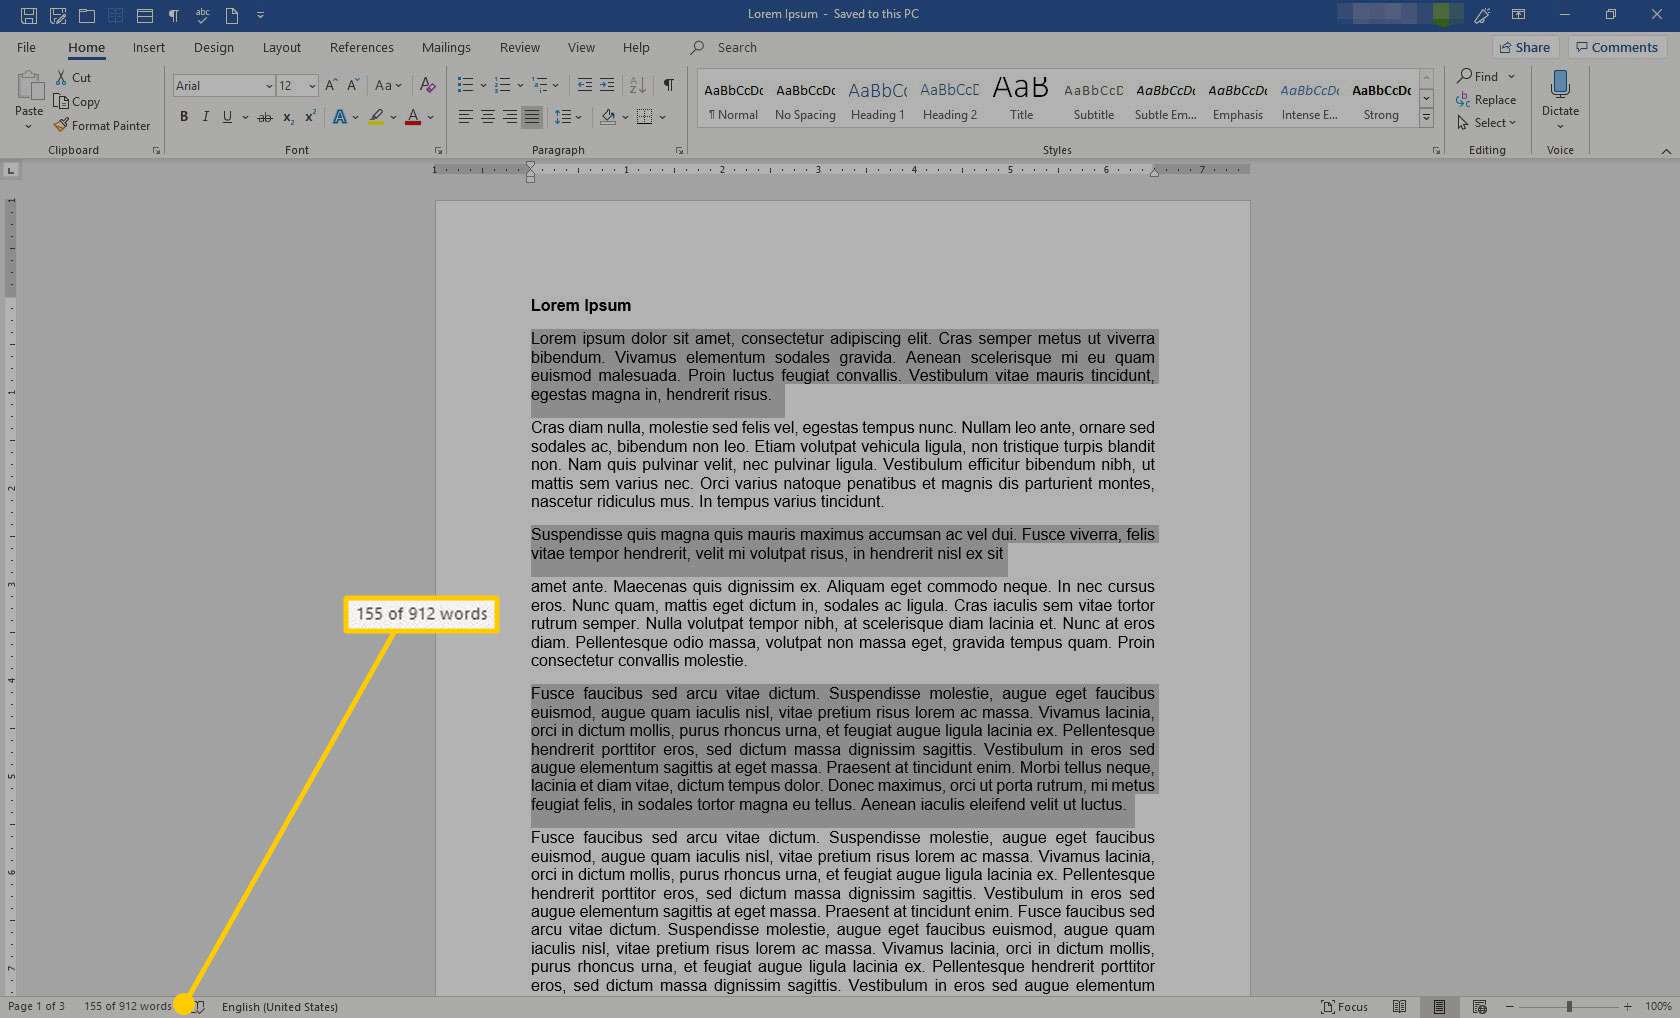1680x1018 pixels.
Task: Open Select dropdown in Editing group
Action: tap(1487, 123)
